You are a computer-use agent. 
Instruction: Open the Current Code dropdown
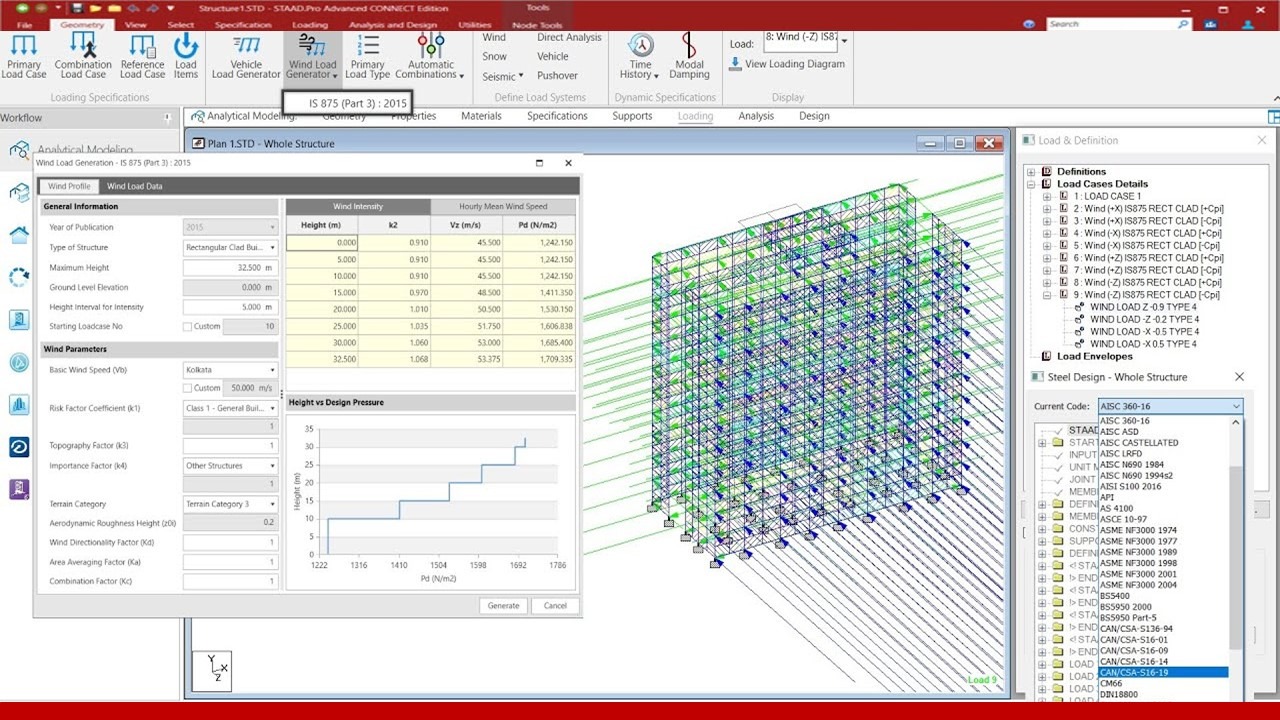(1170, 406)
